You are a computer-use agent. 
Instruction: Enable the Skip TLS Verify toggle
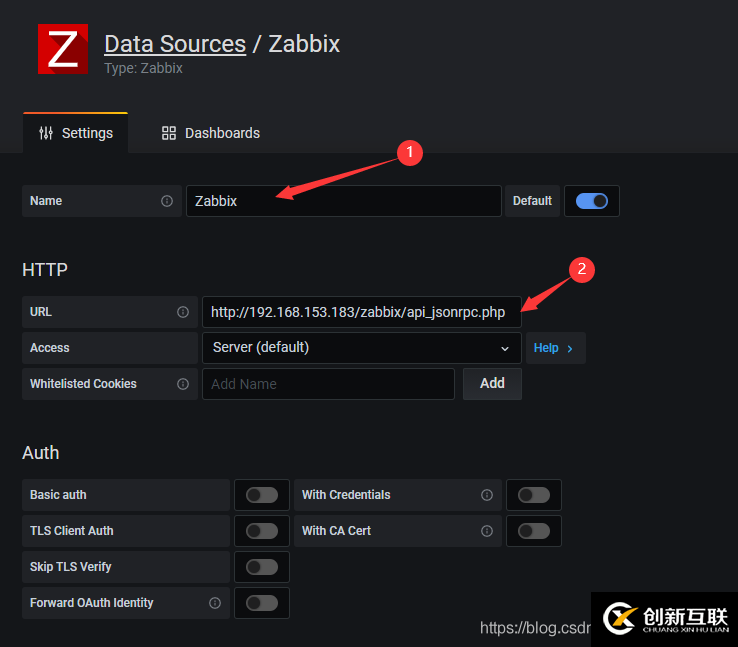pyautogui.click(x=262, y=567)
